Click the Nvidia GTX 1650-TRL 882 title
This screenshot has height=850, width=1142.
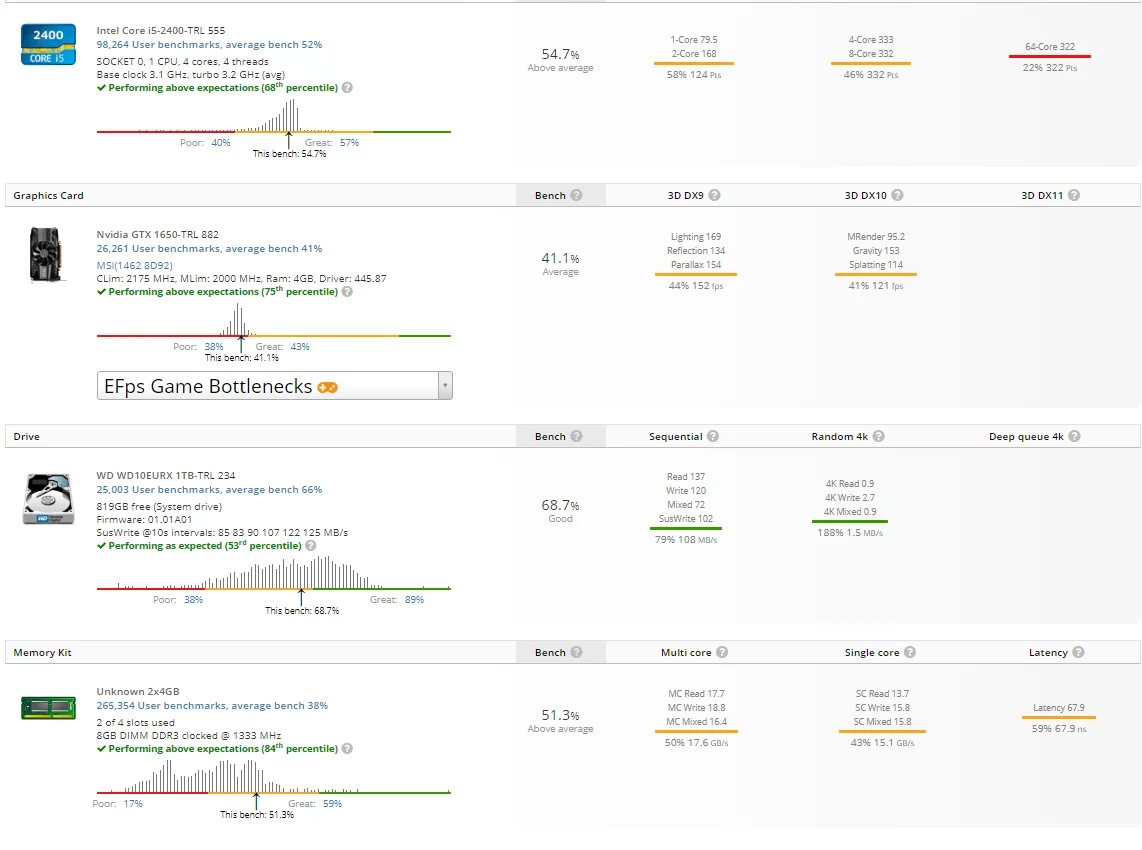[157, 235]
